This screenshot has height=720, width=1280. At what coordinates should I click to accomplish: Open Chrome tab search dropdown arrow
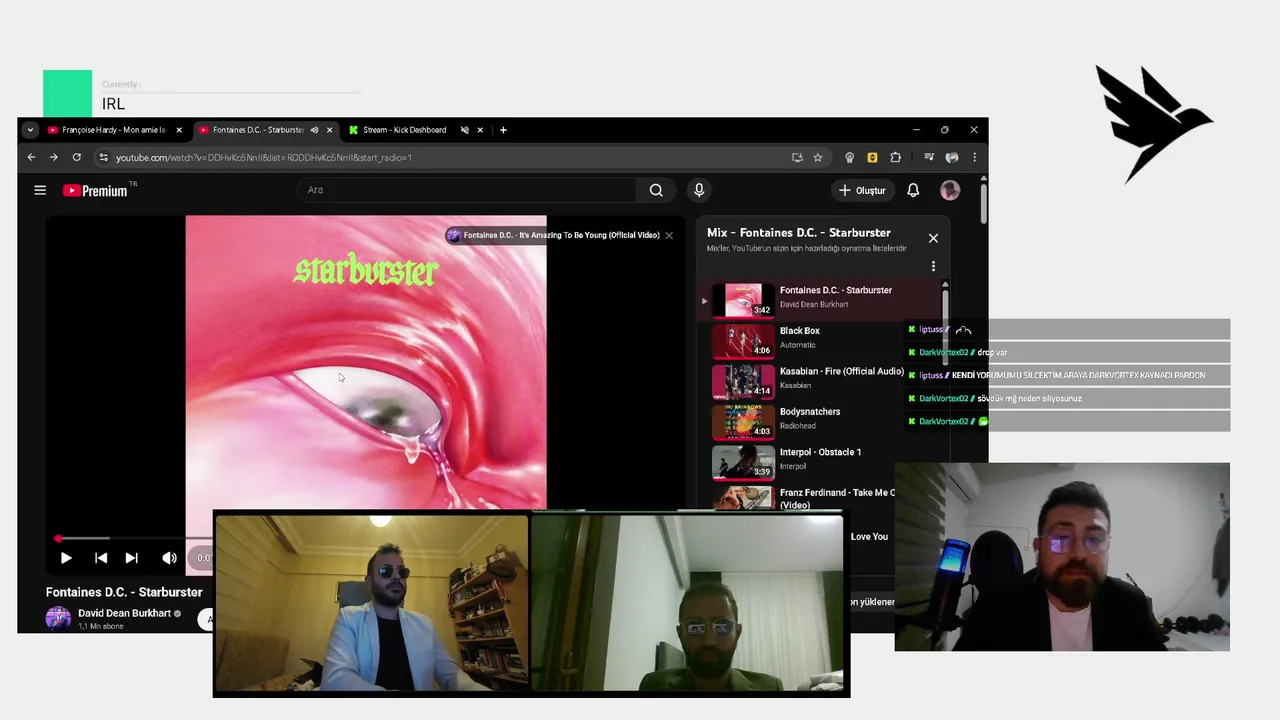pos(30,130)
